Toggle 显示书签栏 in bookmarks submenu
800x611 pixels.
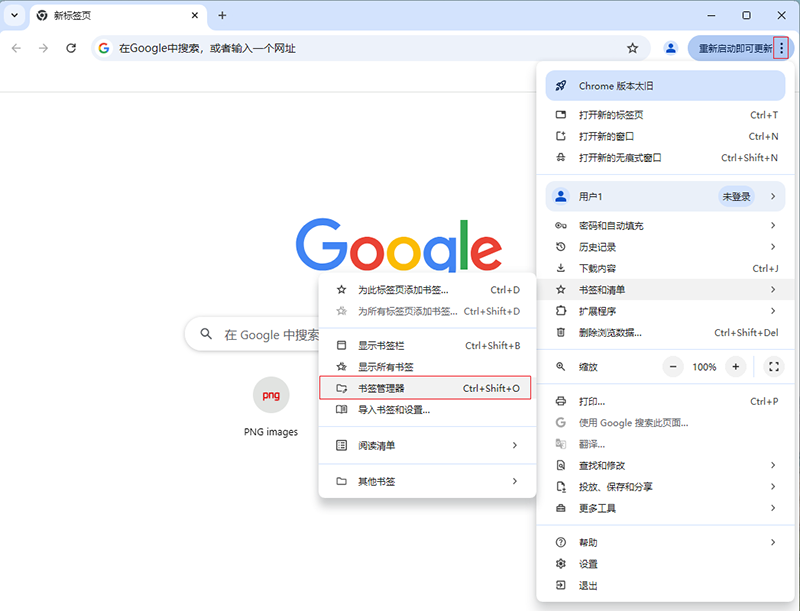click(x=428, y=345)
